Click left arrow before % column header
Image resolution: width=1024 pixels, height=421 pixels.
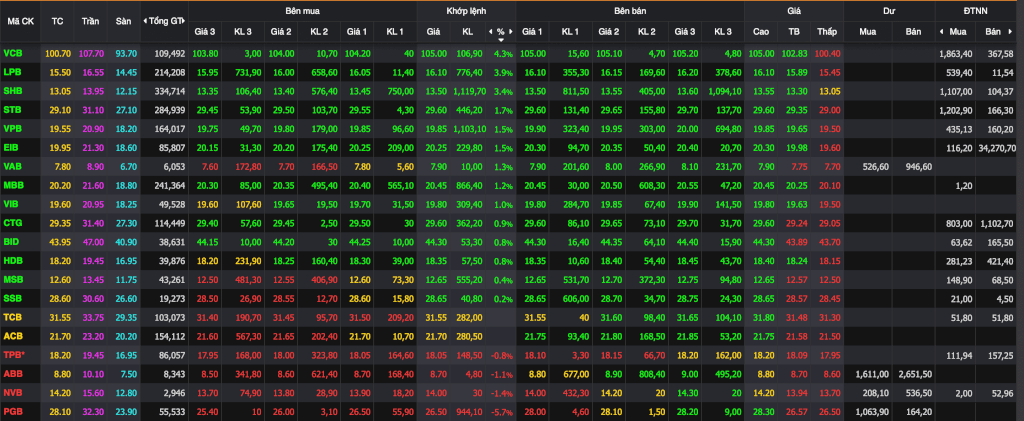(490, 31)
